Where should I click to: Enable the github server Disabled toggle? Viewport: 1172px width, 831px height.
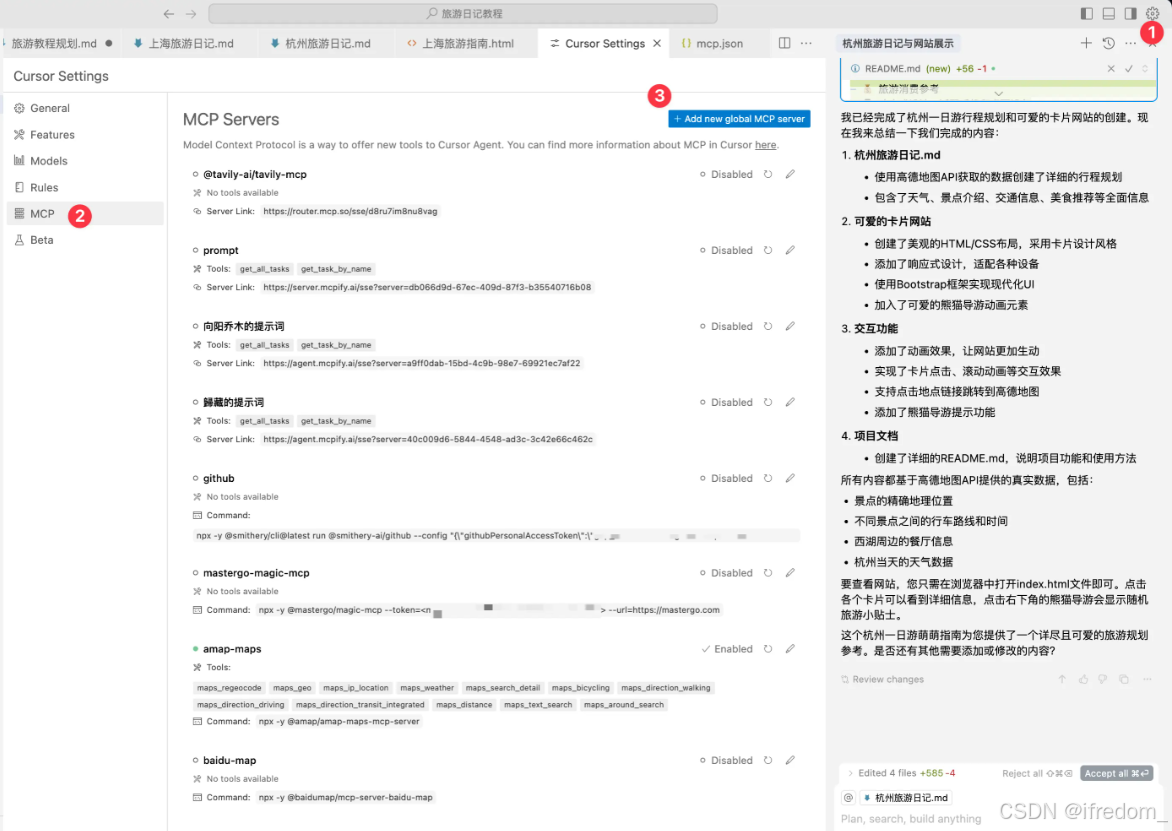(726, 478)
